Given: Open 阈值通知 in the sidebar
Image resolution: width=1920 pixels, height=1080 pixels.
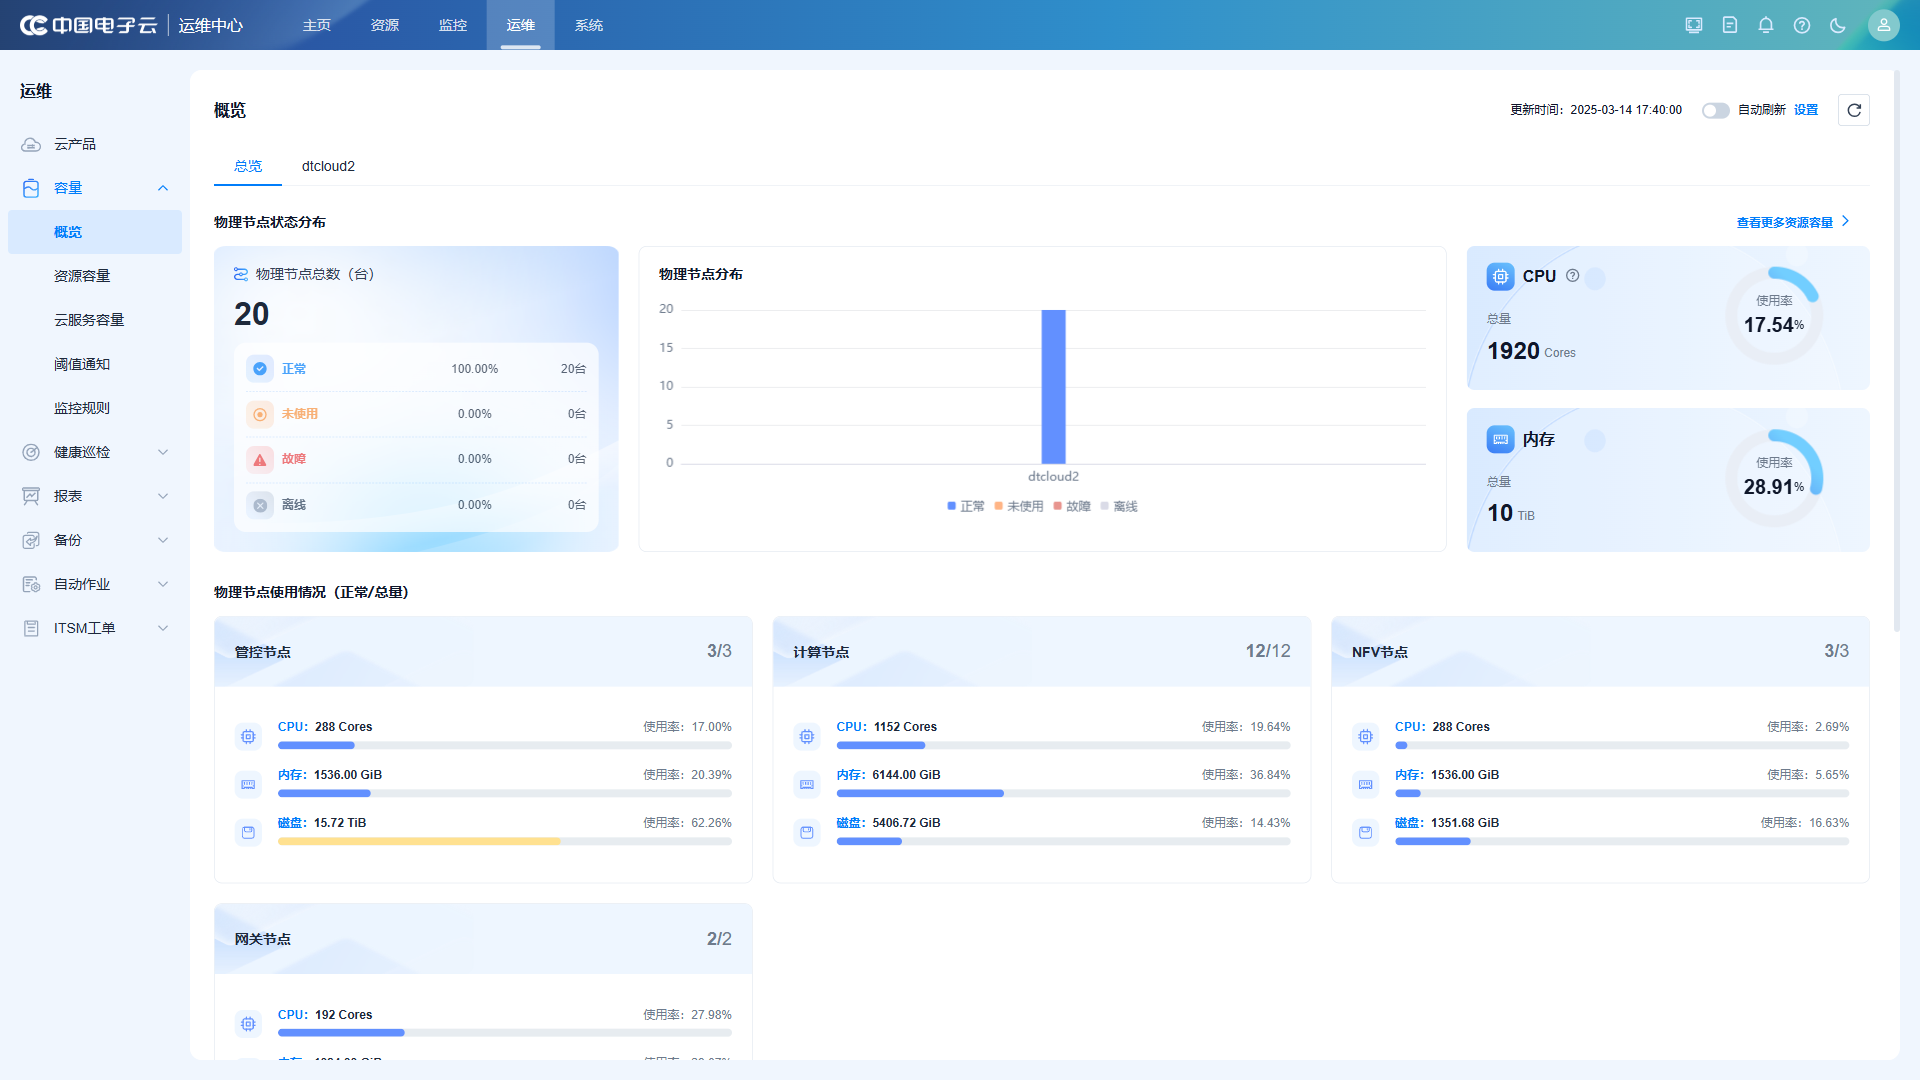Looking at the screenshot, I should coord(95,364).
